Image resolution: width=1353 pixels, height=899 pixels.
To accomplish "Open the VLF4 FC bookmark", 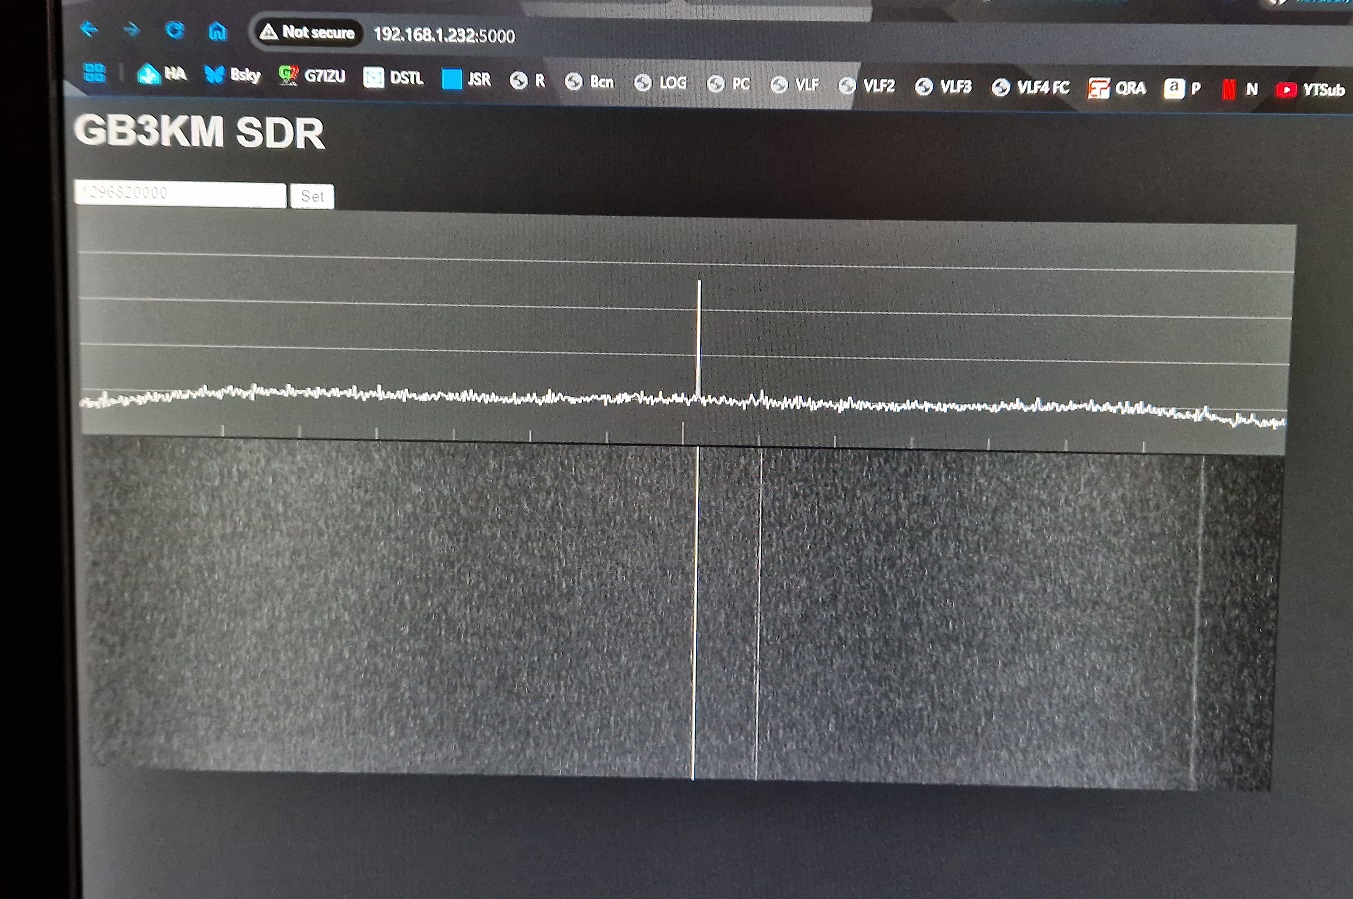I will pyautogui.click(x=1030, y=87).
